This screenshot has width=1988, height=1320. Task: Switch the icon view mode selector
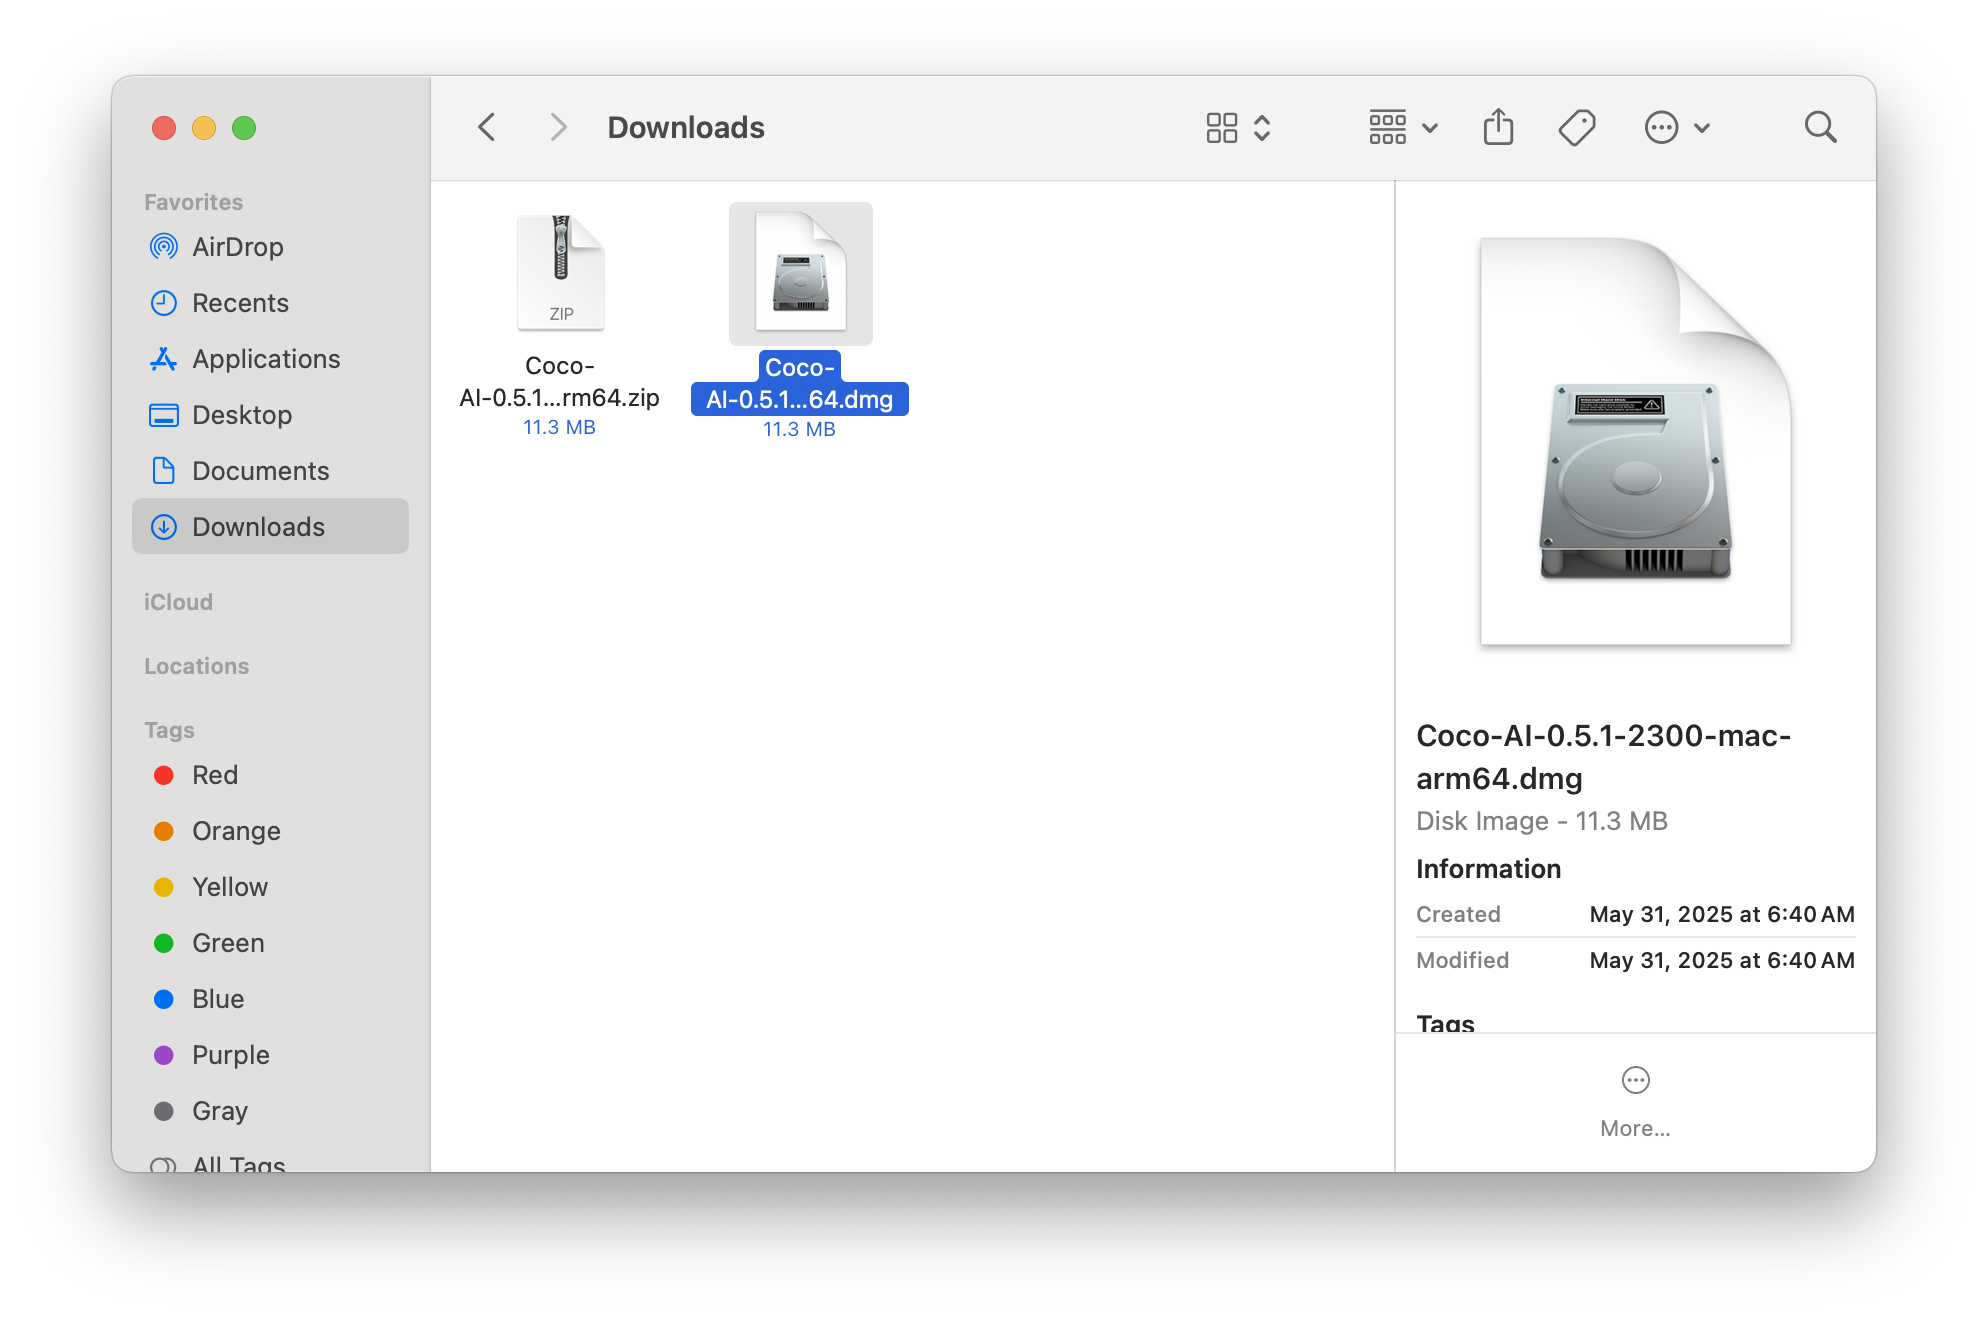1238,128
